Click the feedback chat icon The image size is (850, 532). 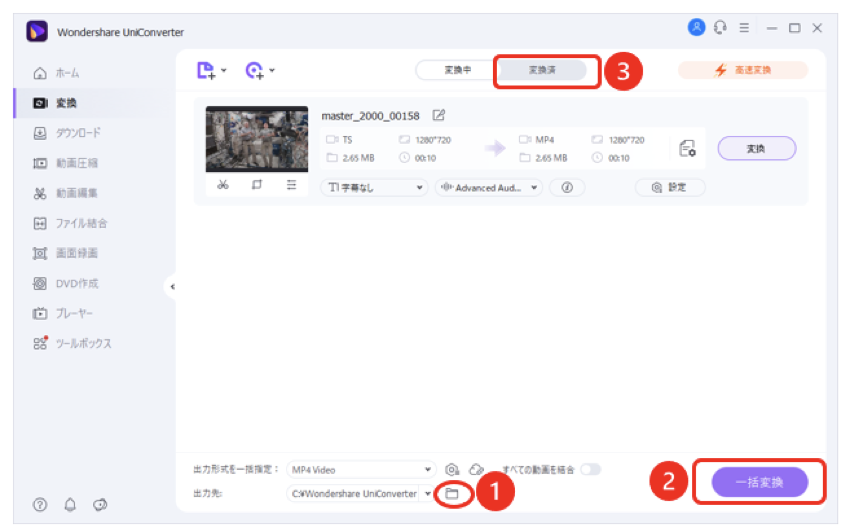click(100, 505)
